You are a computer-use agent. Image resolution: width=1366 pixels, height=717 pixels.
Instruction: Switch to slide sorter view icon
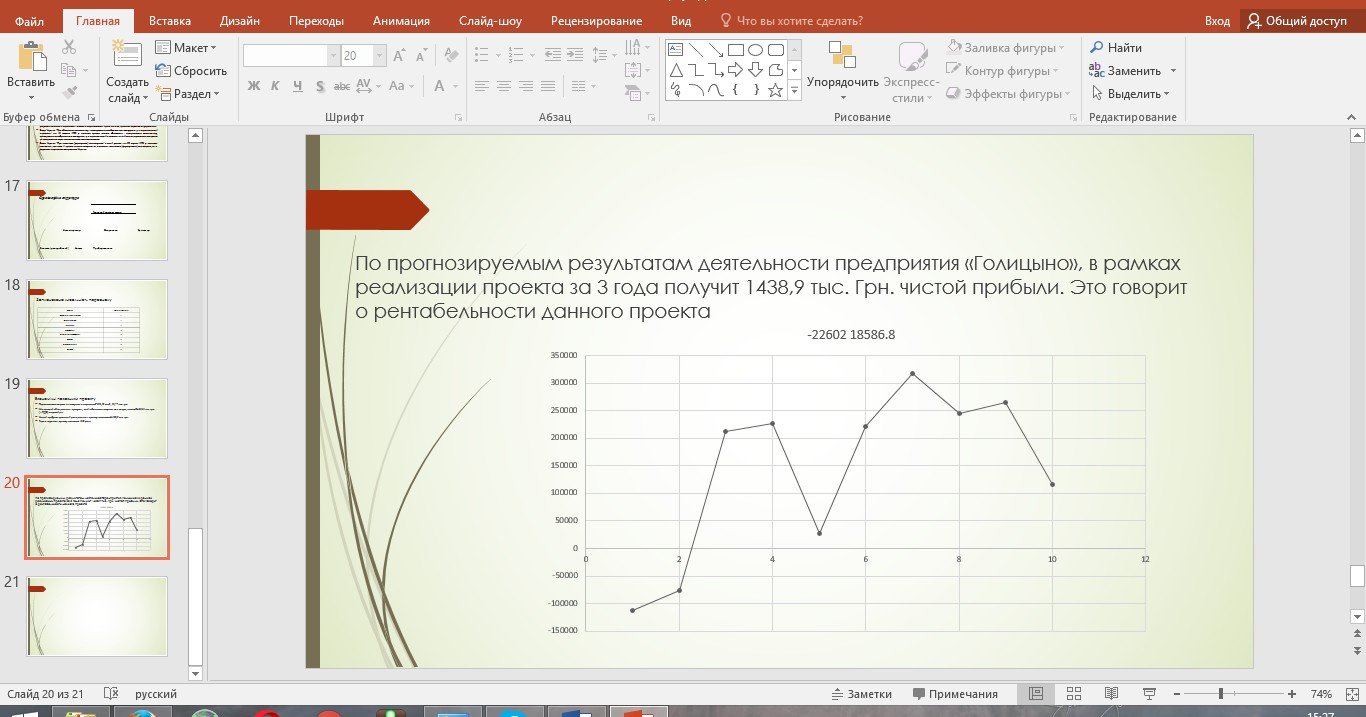tap(1073, 693)
